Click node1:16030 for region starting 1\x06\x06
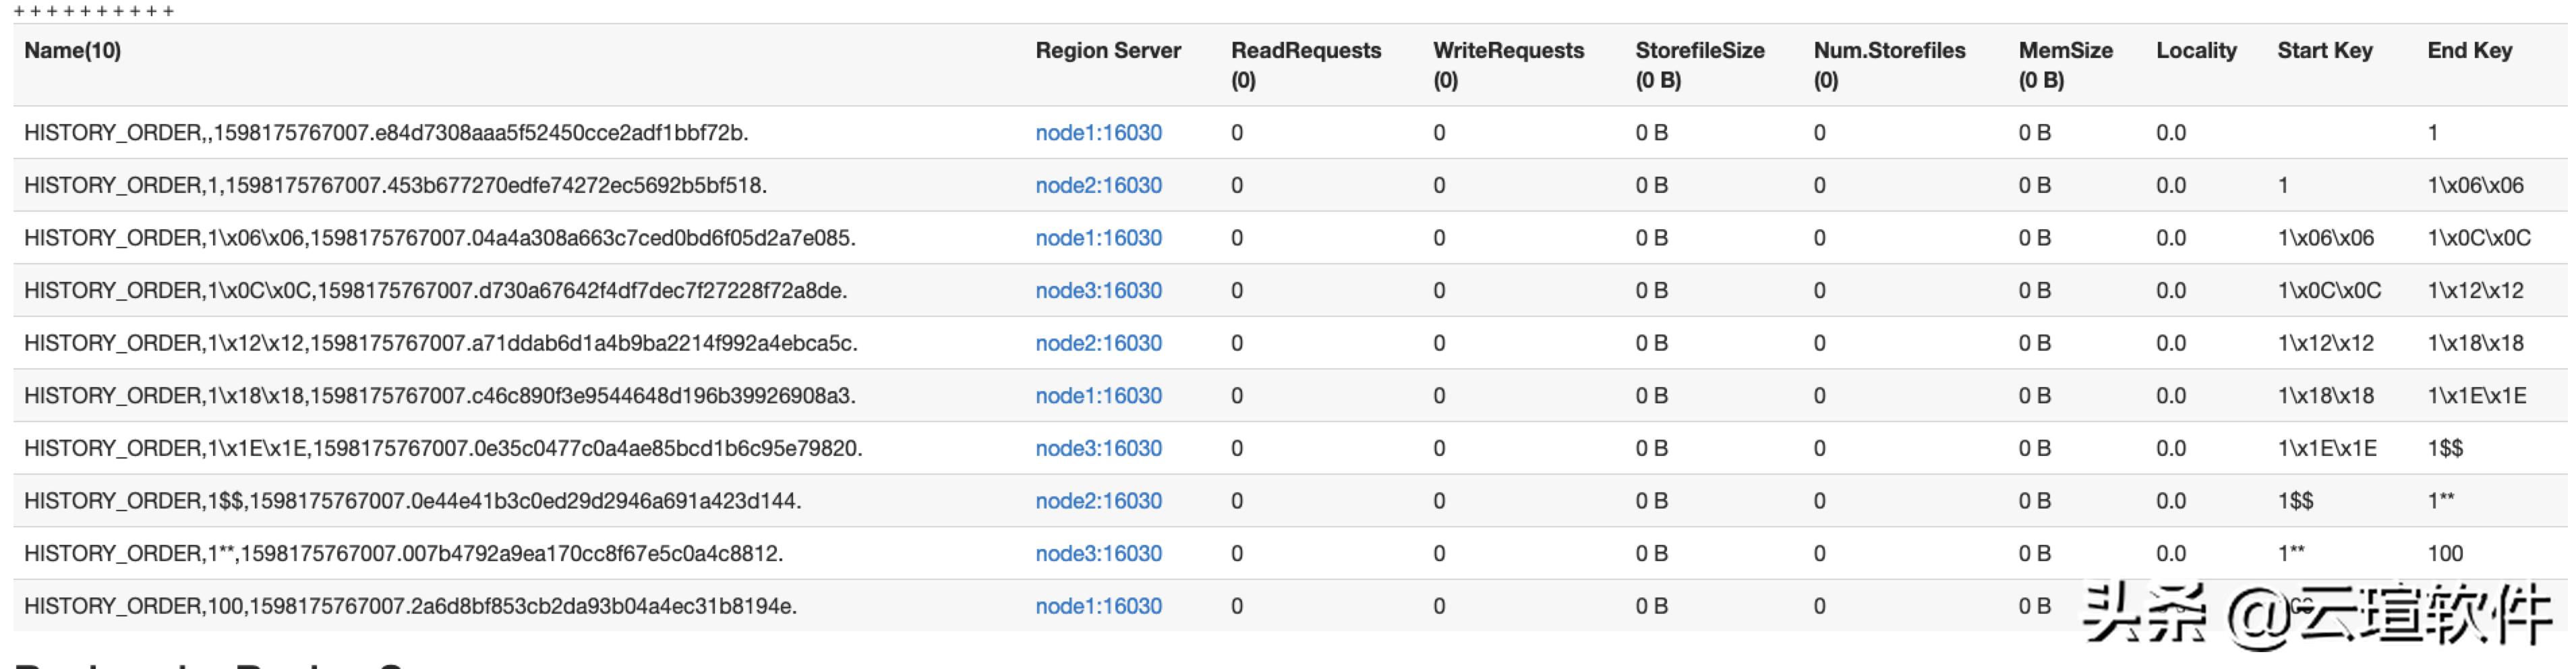The image size is (2576, 669). click(1098, 238)
